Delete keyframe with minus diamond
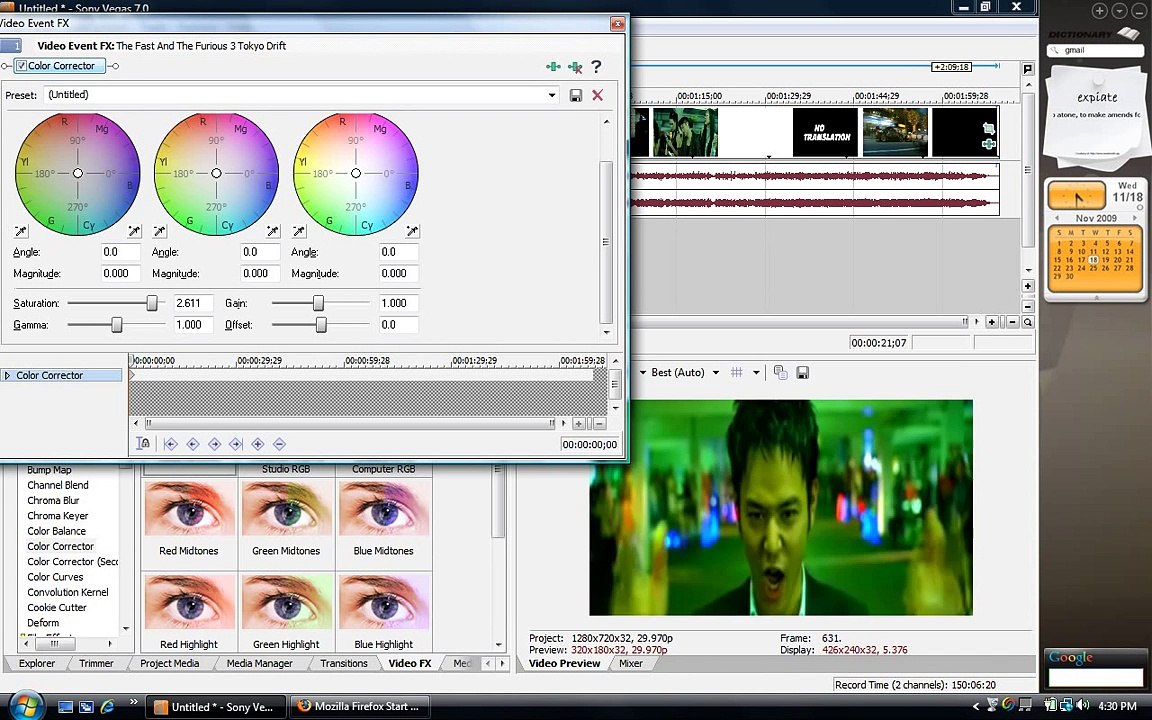This screenshot has height=720, width=1152. [x=279, y=444]
